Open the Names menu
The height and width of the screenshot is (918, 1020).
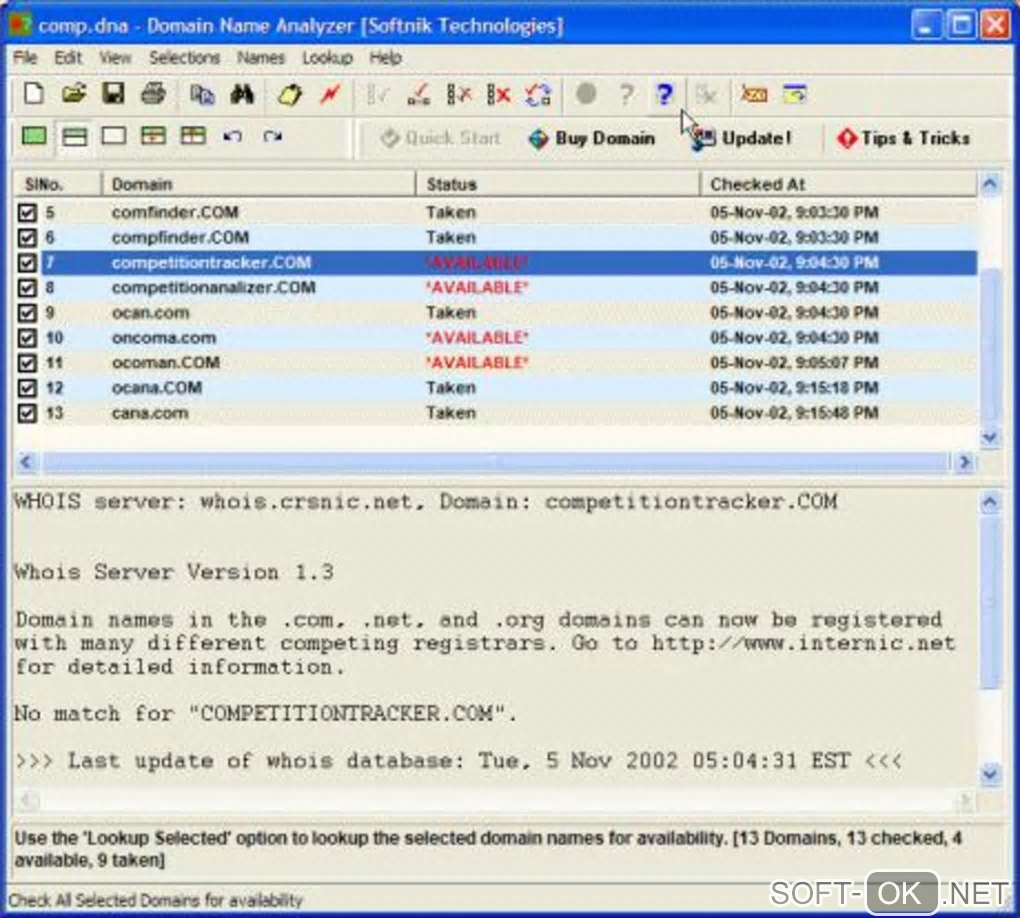coord(261,58)
